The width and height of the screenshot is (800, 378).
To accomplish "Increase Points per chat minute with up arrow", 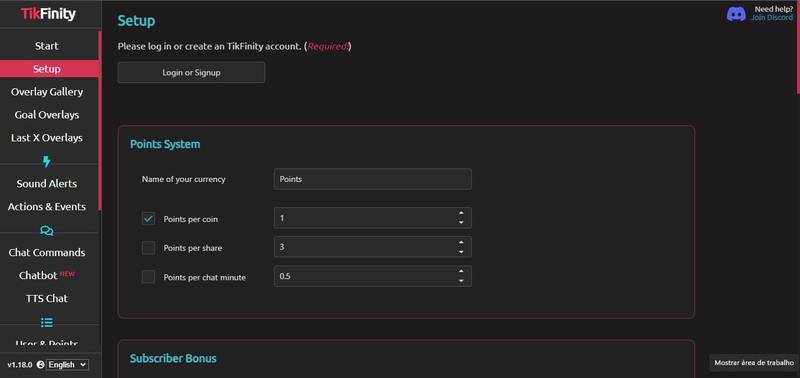I will coord(461,271).
